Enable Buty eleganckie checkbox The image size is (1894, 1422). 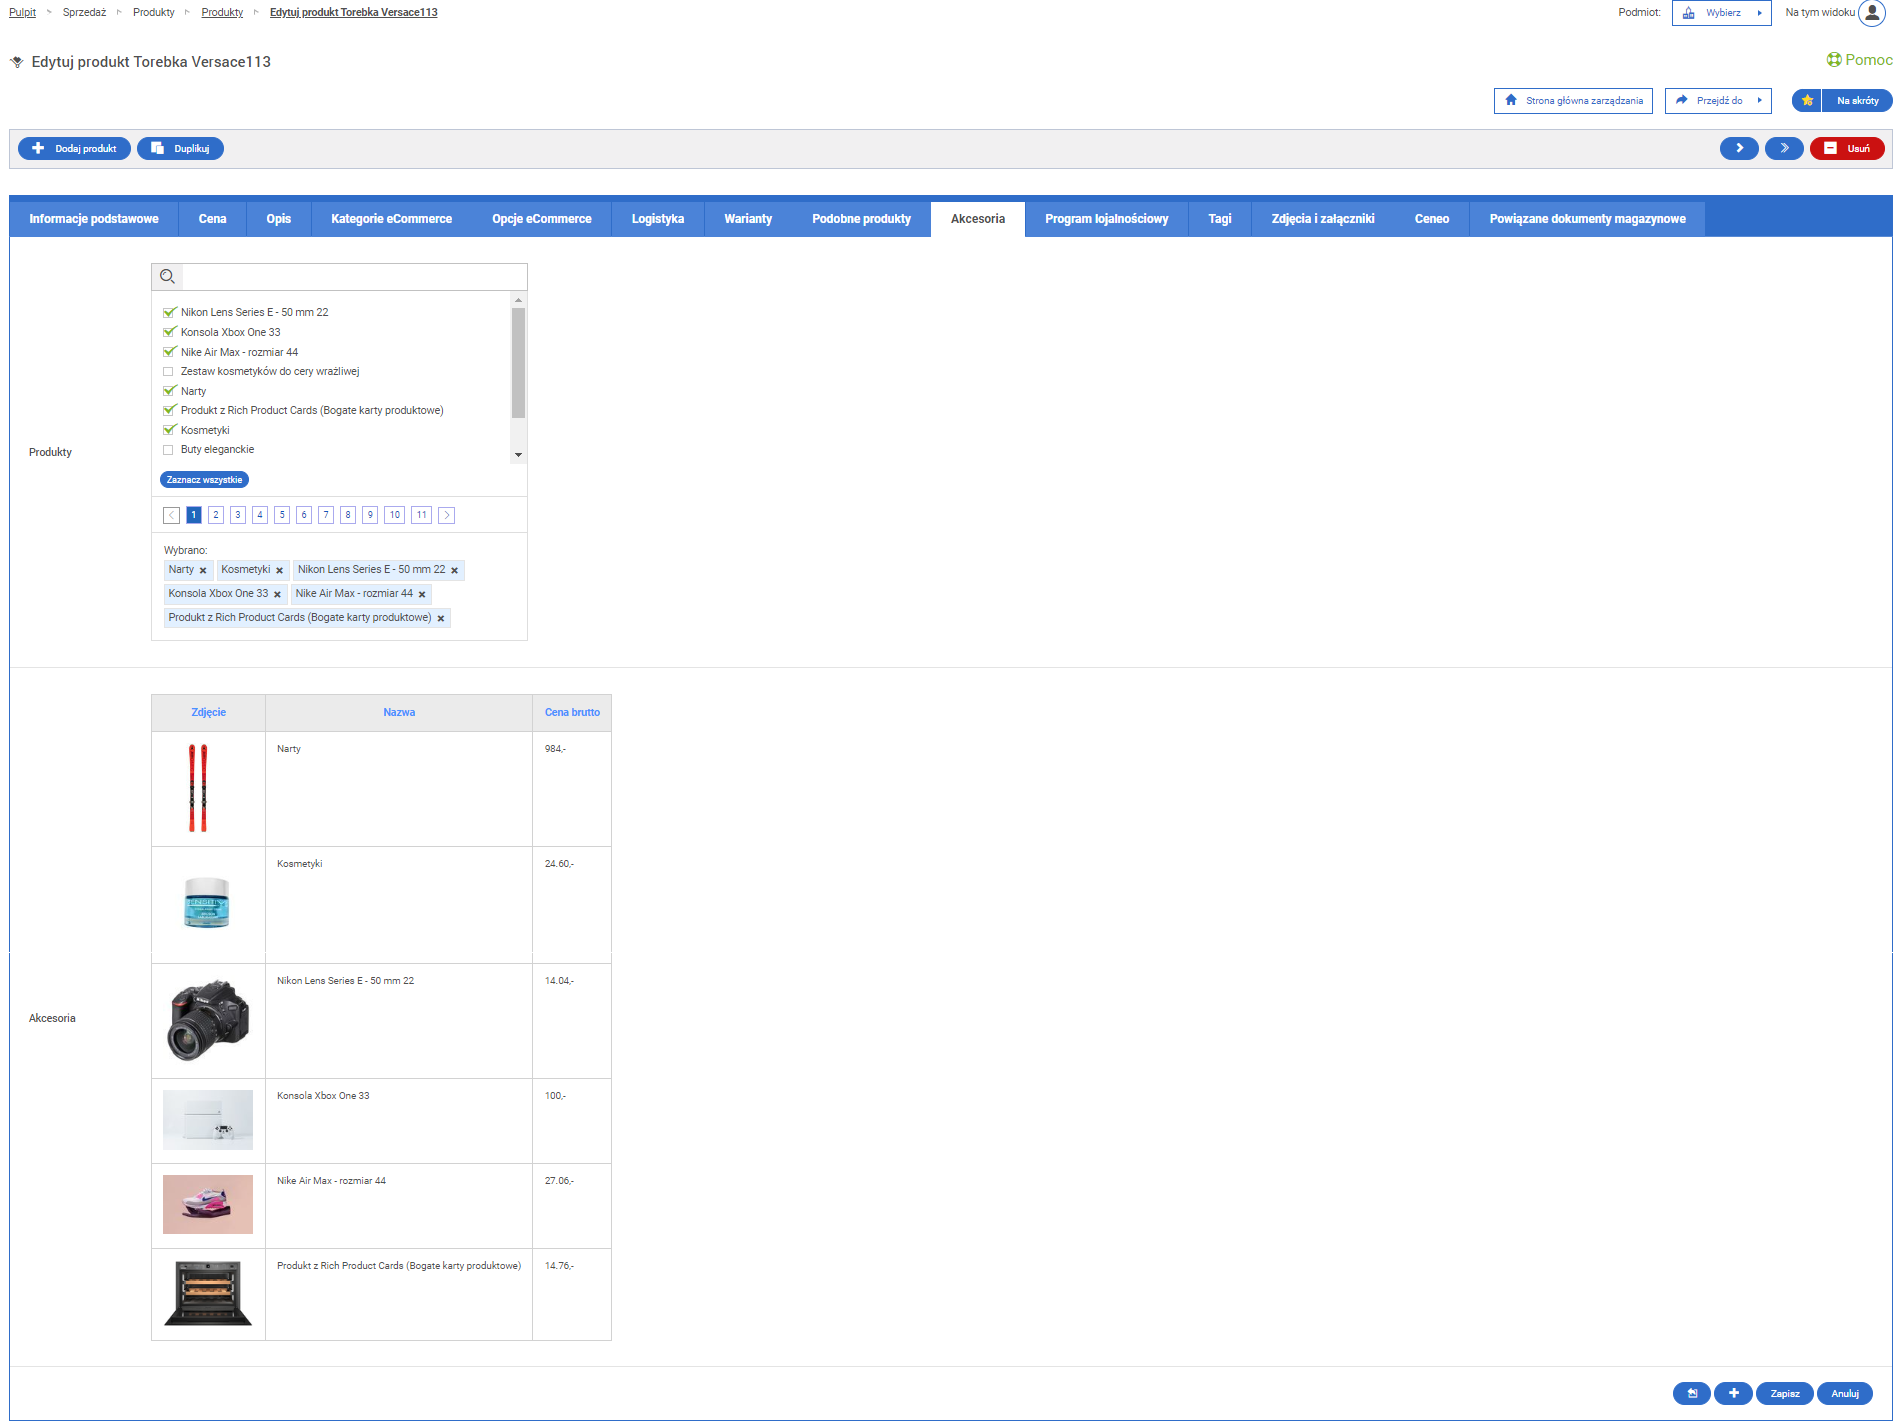click(168, 450)
